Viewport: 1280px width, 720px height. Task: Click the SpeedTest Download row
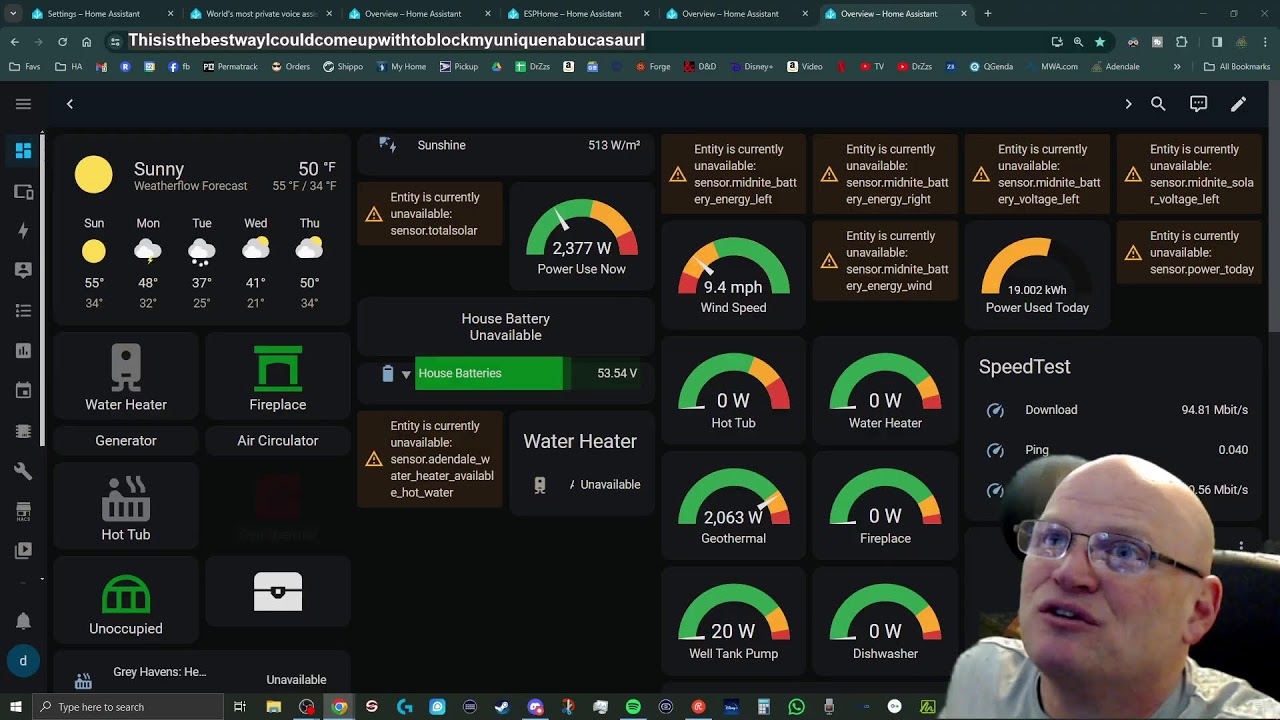pyautogui.click(x=1116, y=410)
